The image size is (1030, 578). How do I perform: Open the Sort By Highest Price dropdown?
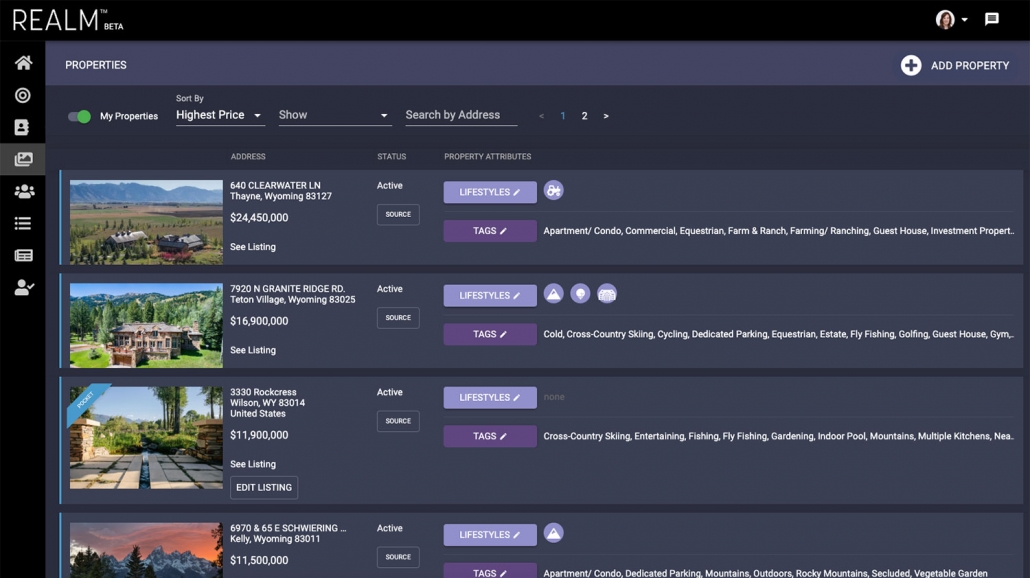[x=219, y=116]
